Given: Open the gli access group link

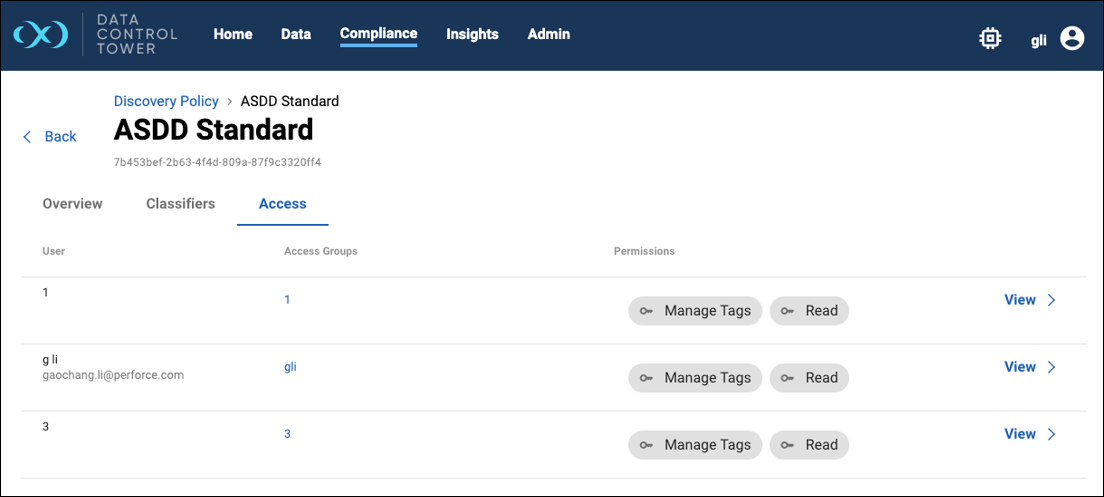Looking at the screenshot, I should click(x=290, y=367).
